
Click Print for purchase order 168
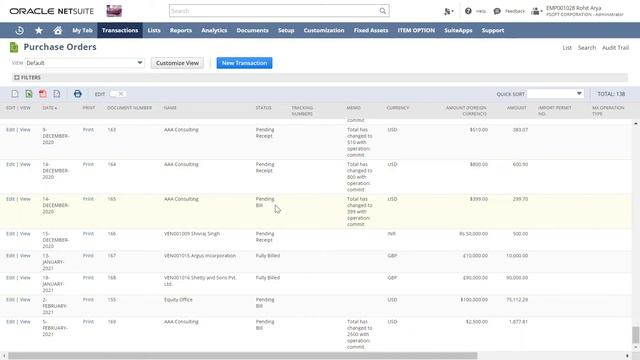pyautogui.click(x=88, y=278)
